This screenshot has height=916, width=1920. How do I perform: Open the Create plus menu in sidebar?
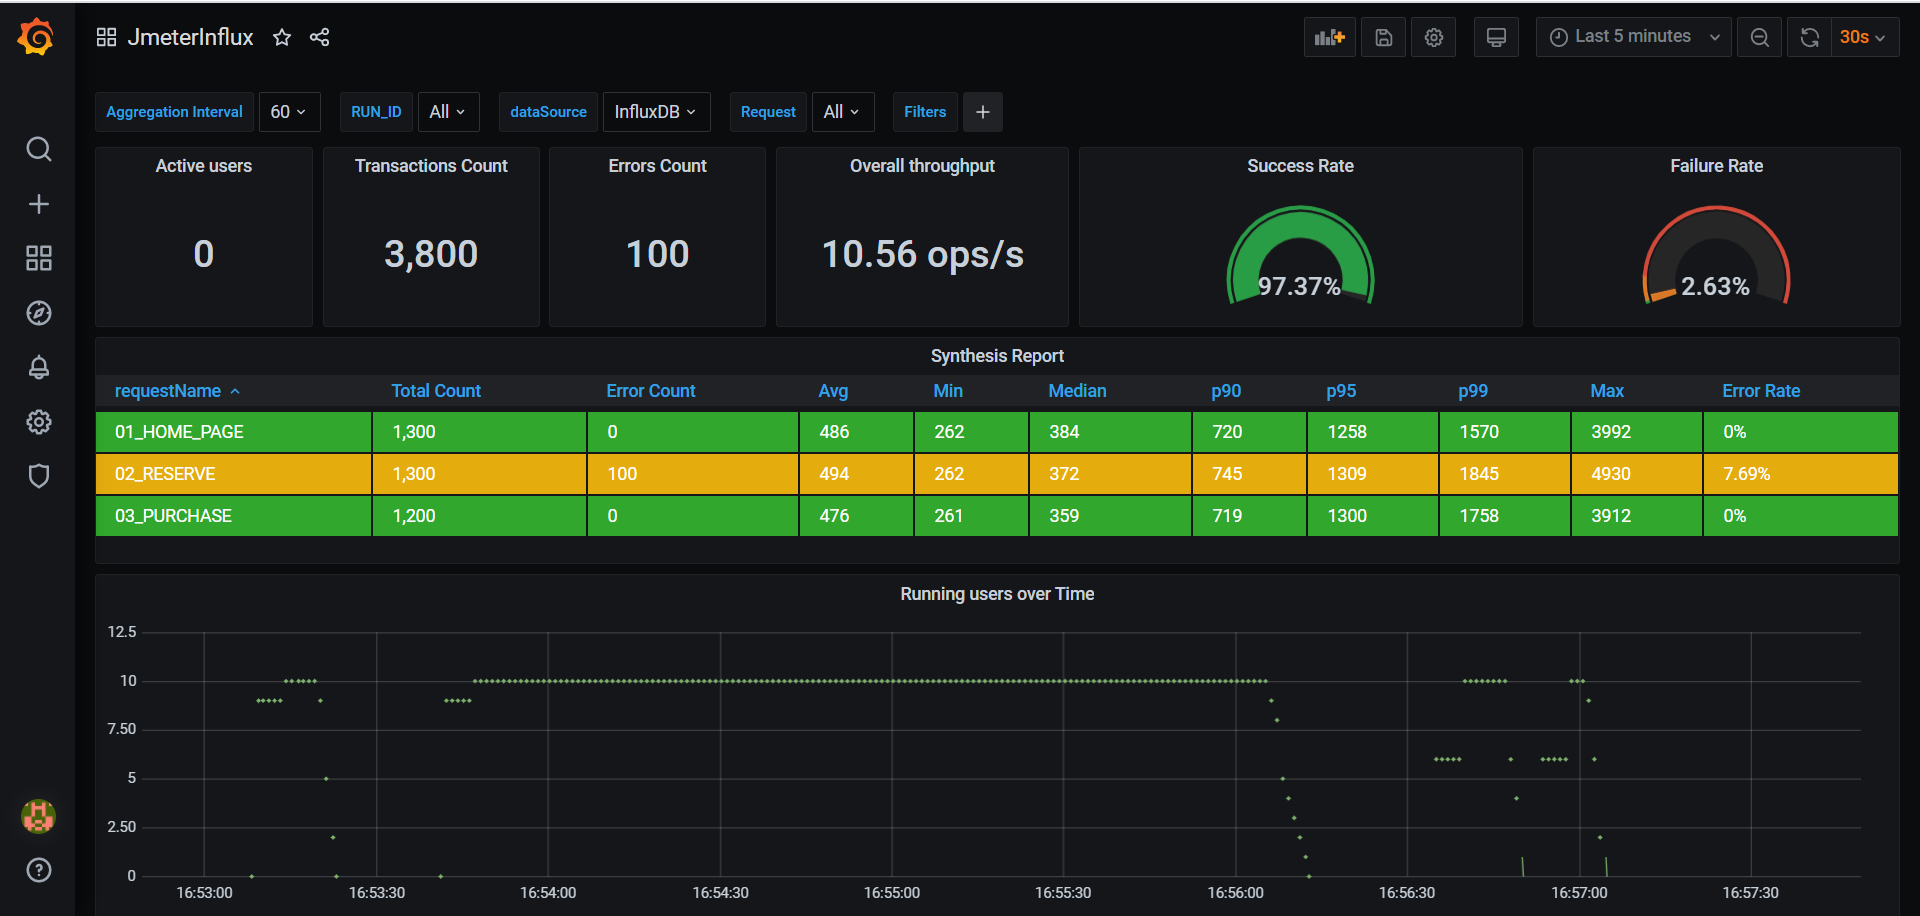(38, 204)
